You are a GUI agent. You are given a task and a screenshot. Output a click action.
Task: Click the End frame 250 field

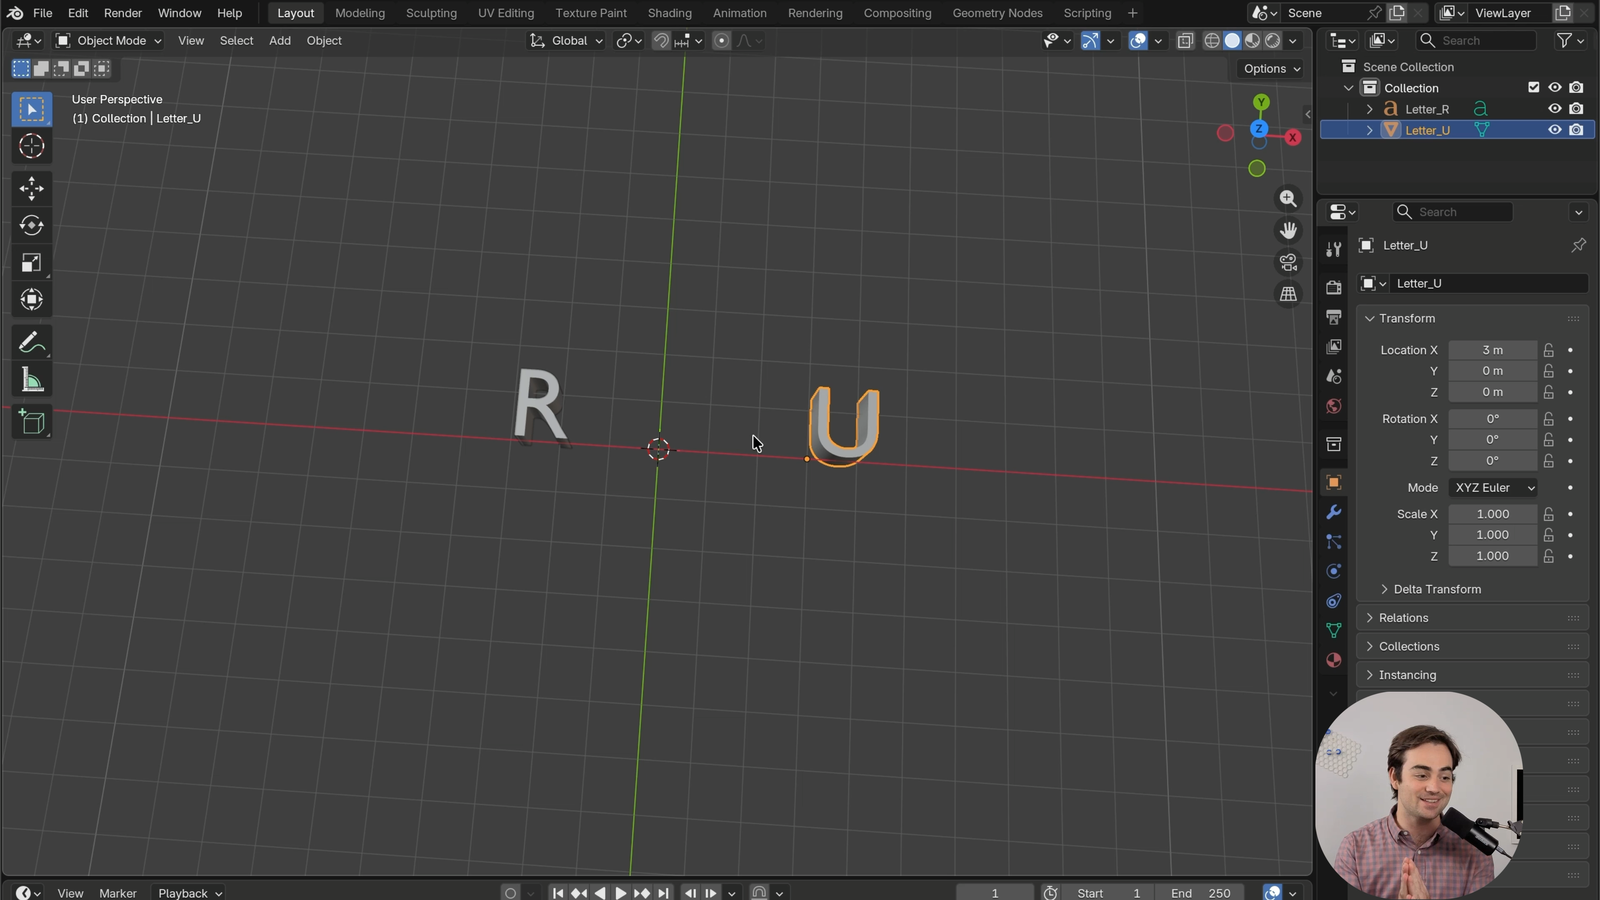[1201, 893]
